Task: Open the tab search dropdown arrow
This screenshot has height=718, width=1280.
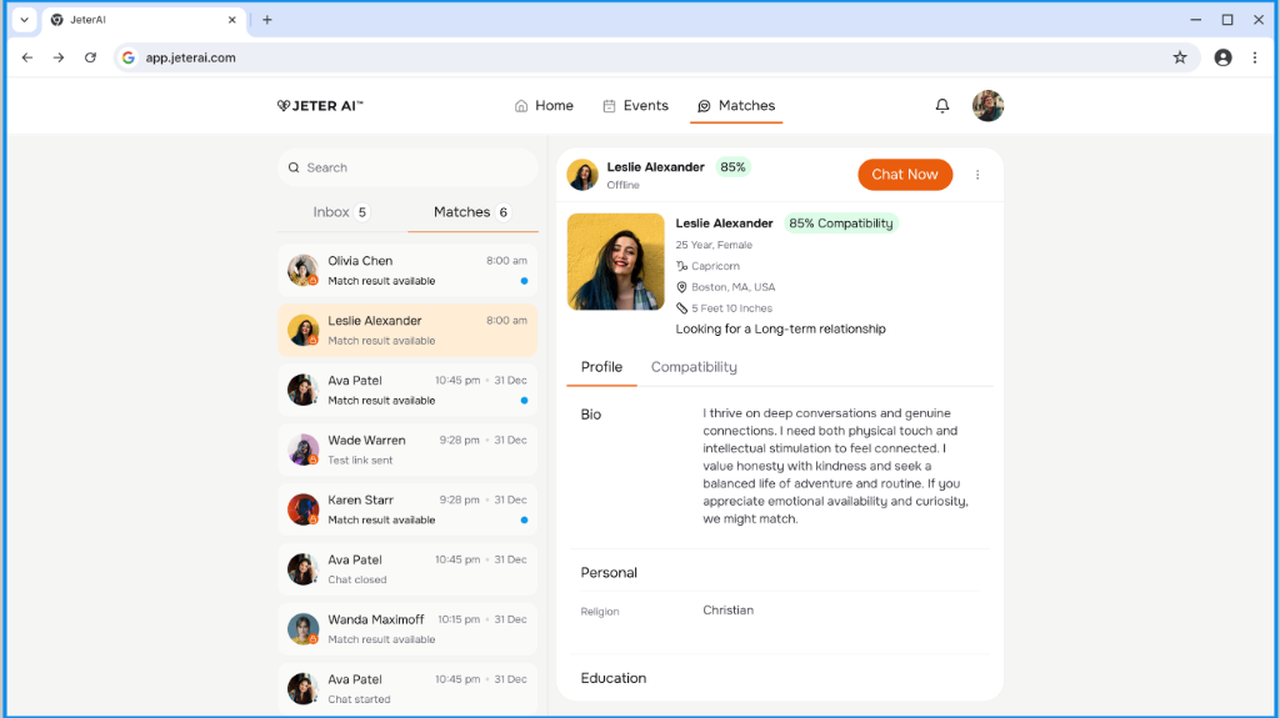Action: pyautogui.click(x=24, y=20)
